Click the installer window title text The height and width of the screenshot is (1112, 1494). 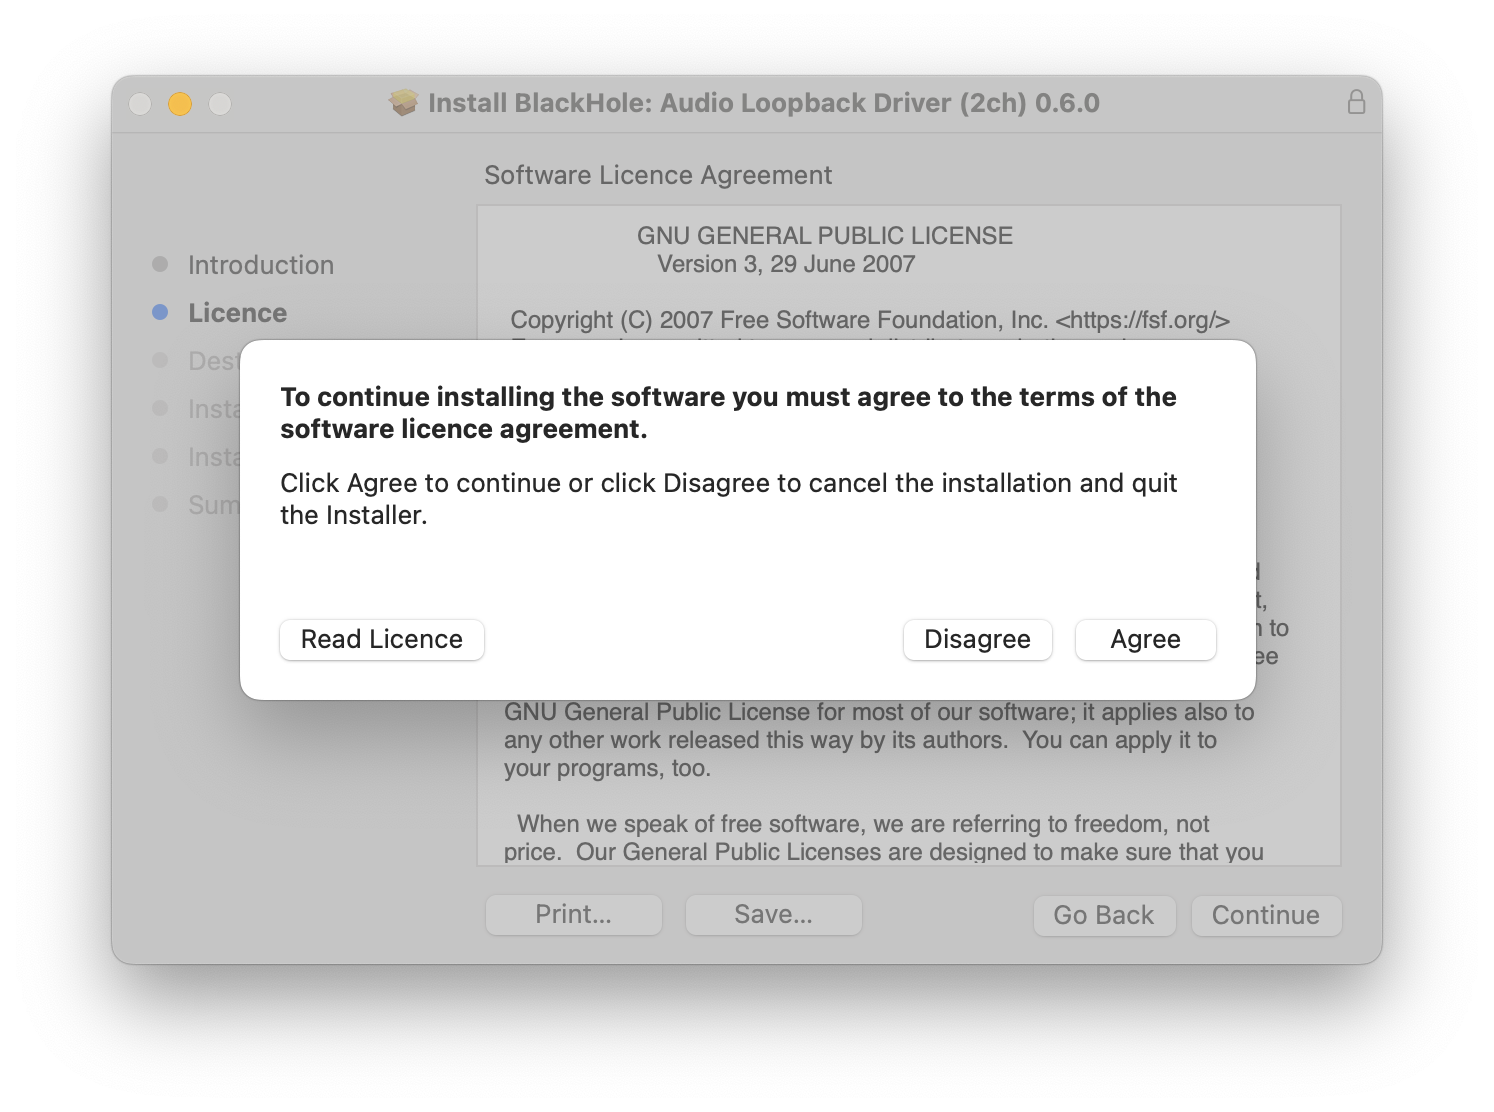click(764, 103)
